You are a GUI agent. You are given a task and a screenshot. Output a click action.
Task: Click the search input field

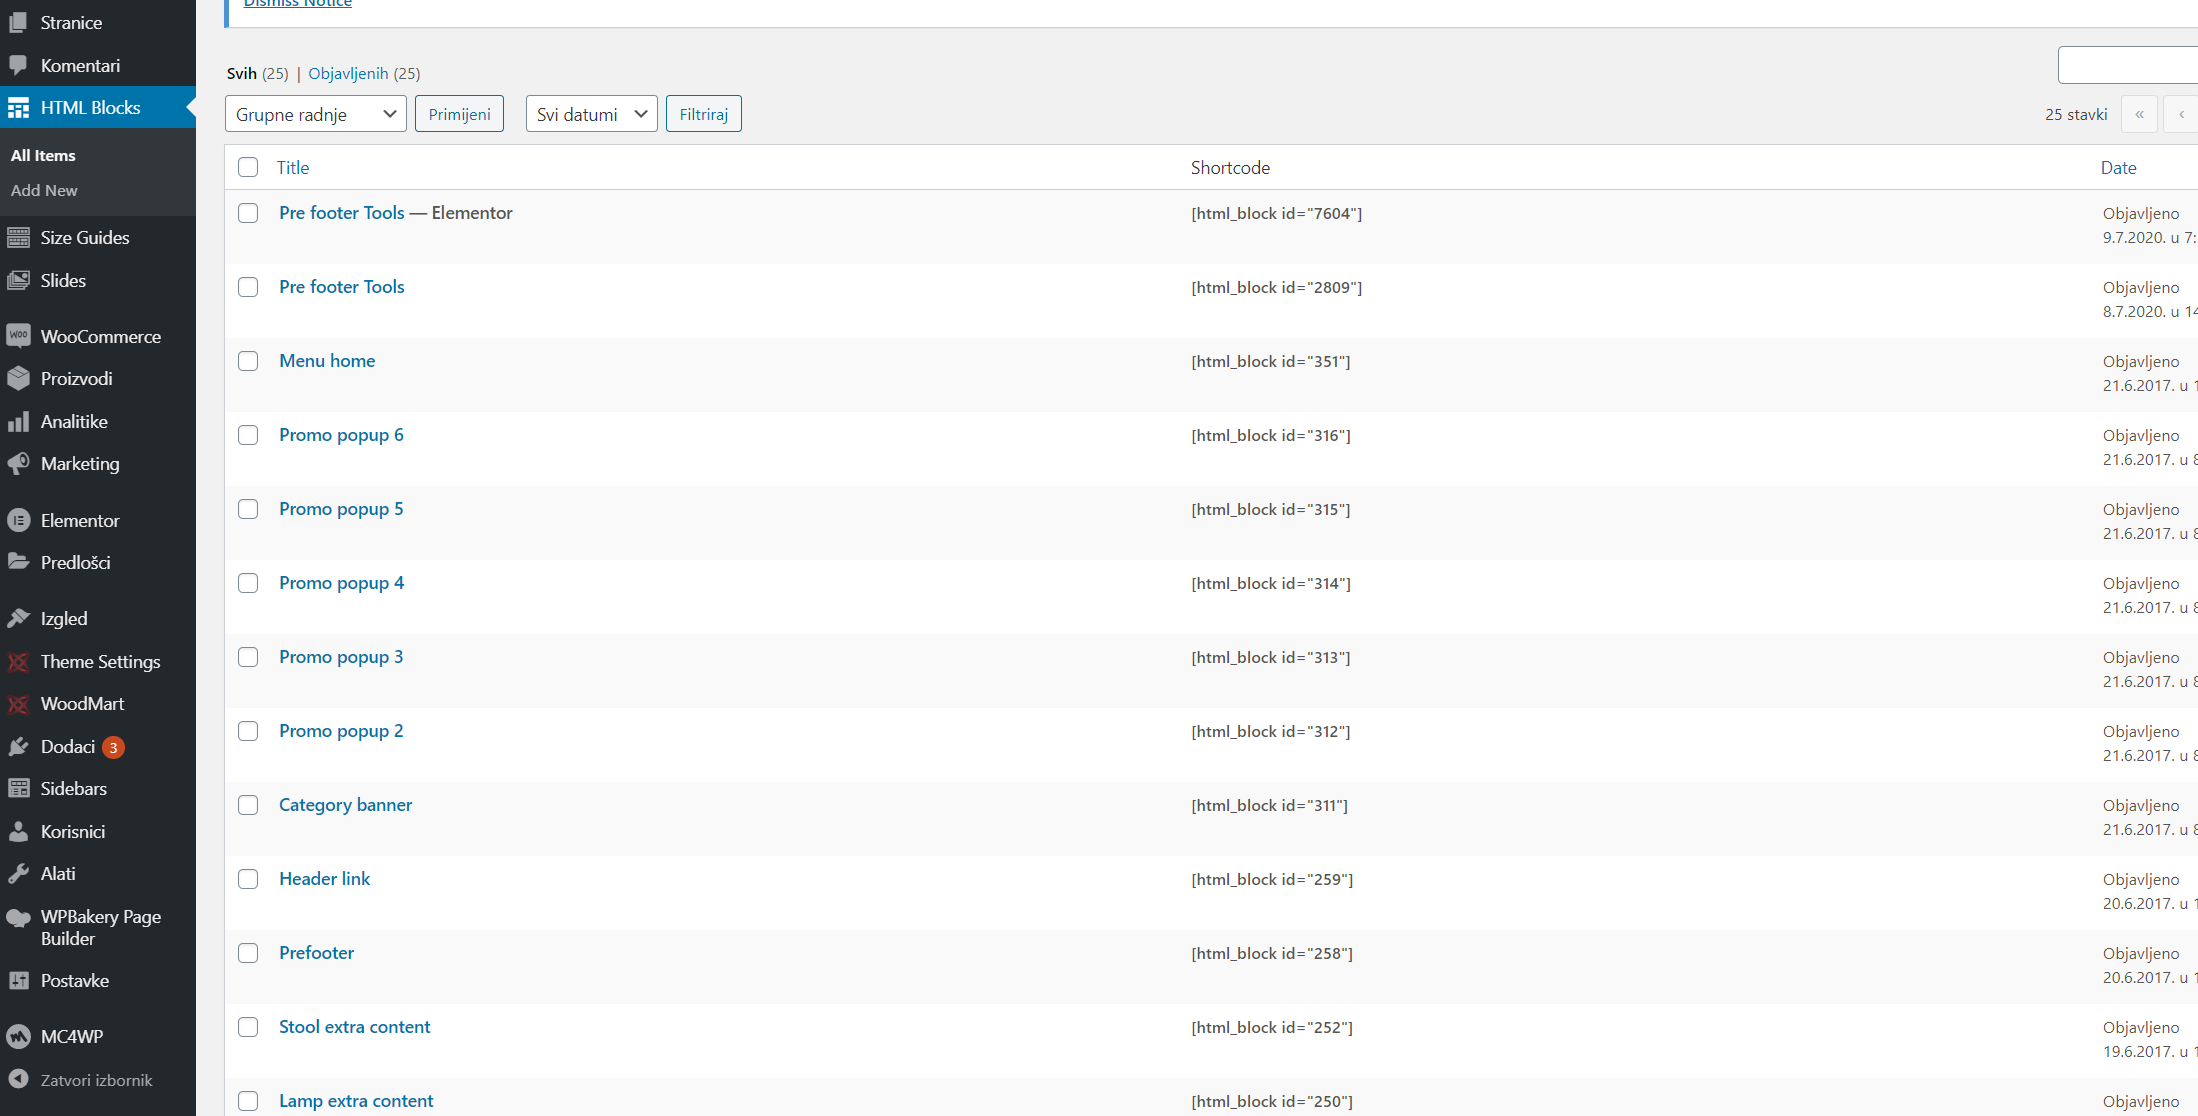point(2126,65)
